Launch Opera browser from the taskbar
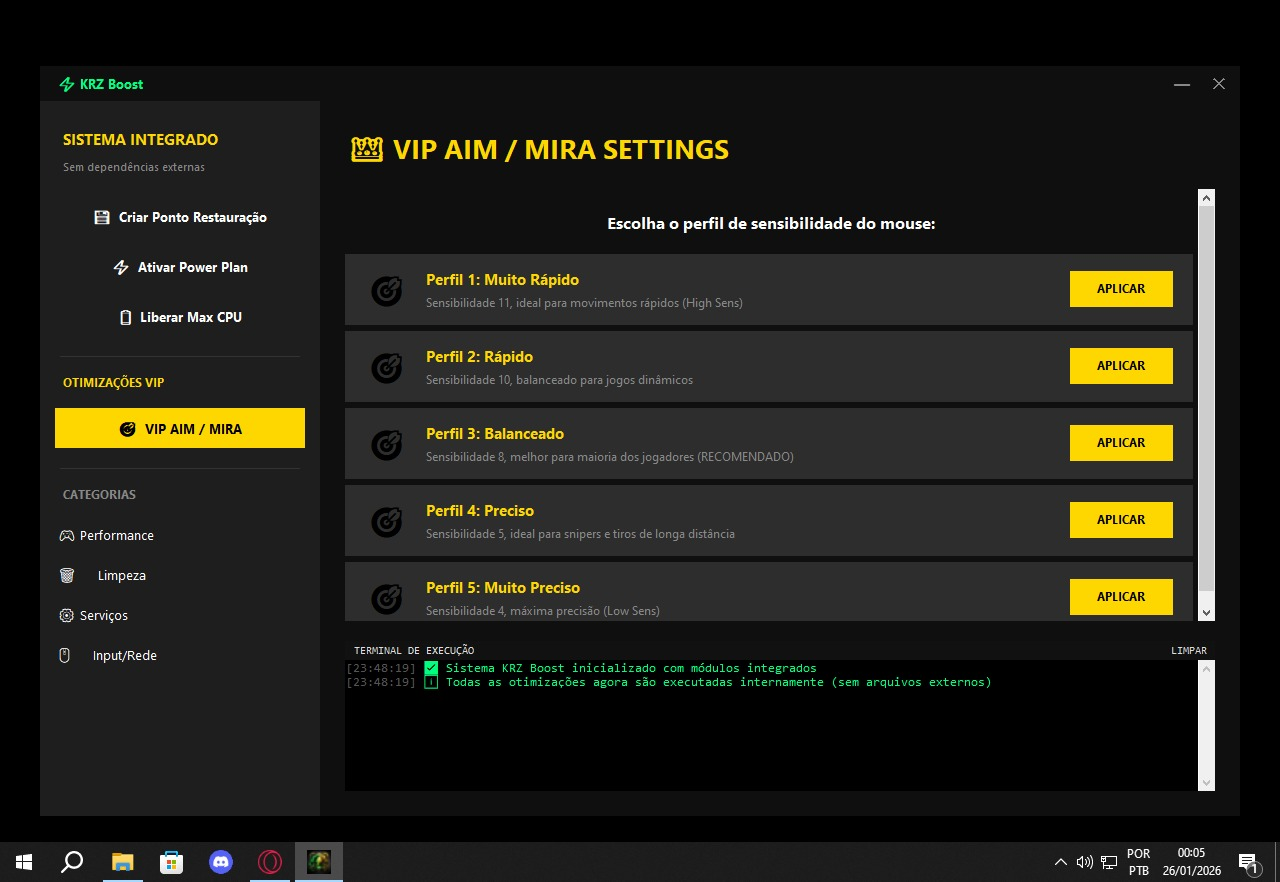This screenshot has height=882, width=1280. click(269, 862)
